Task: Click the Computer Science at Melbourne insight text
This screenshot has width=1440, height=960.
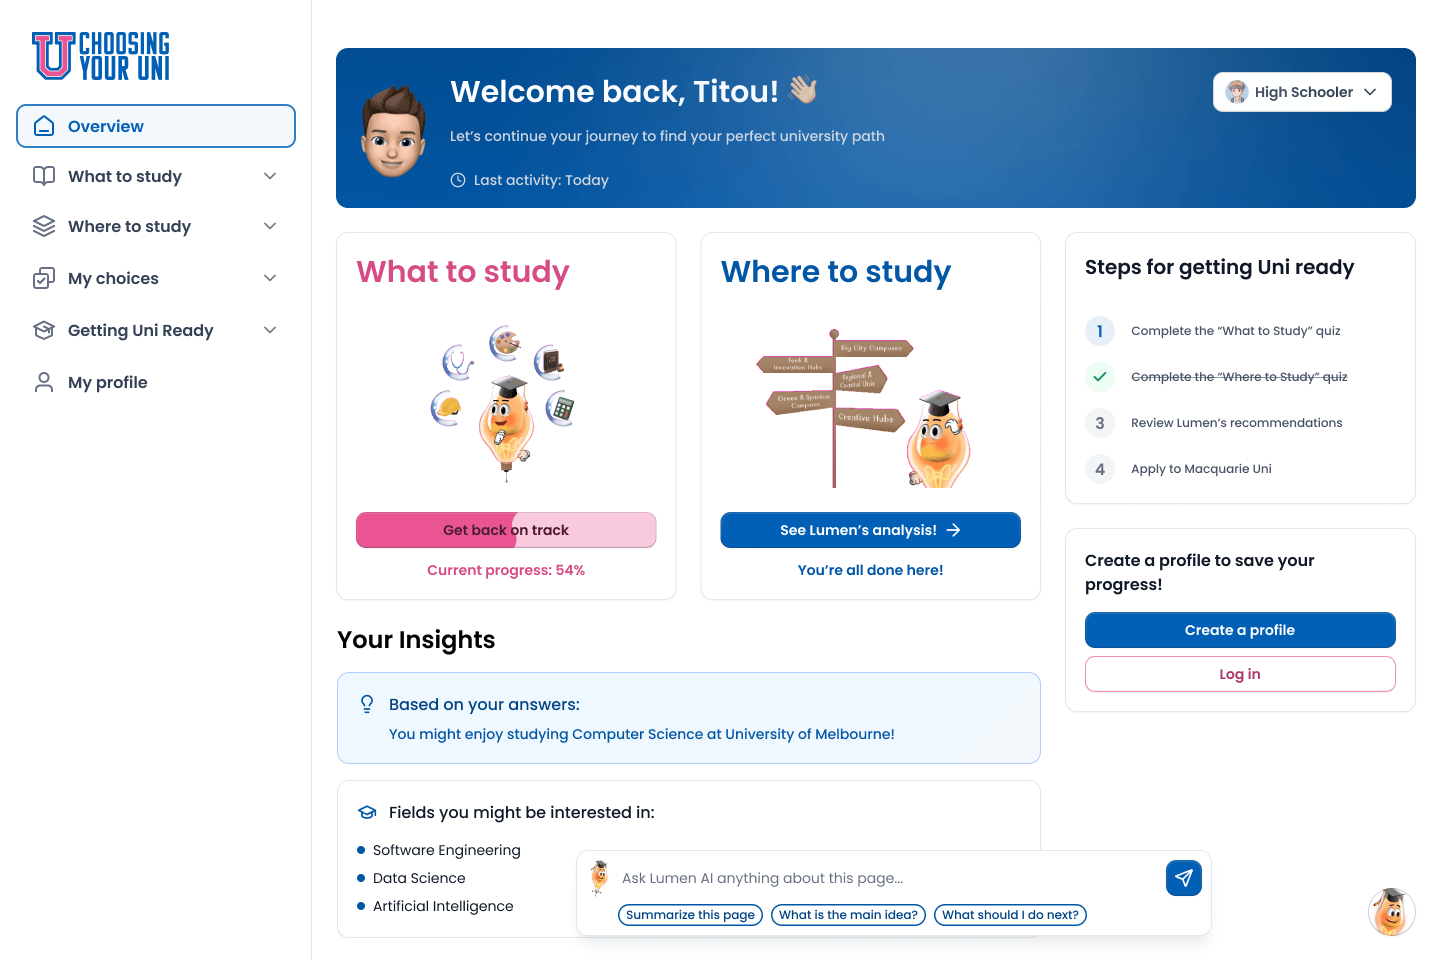Action: (x=642, y=734)
